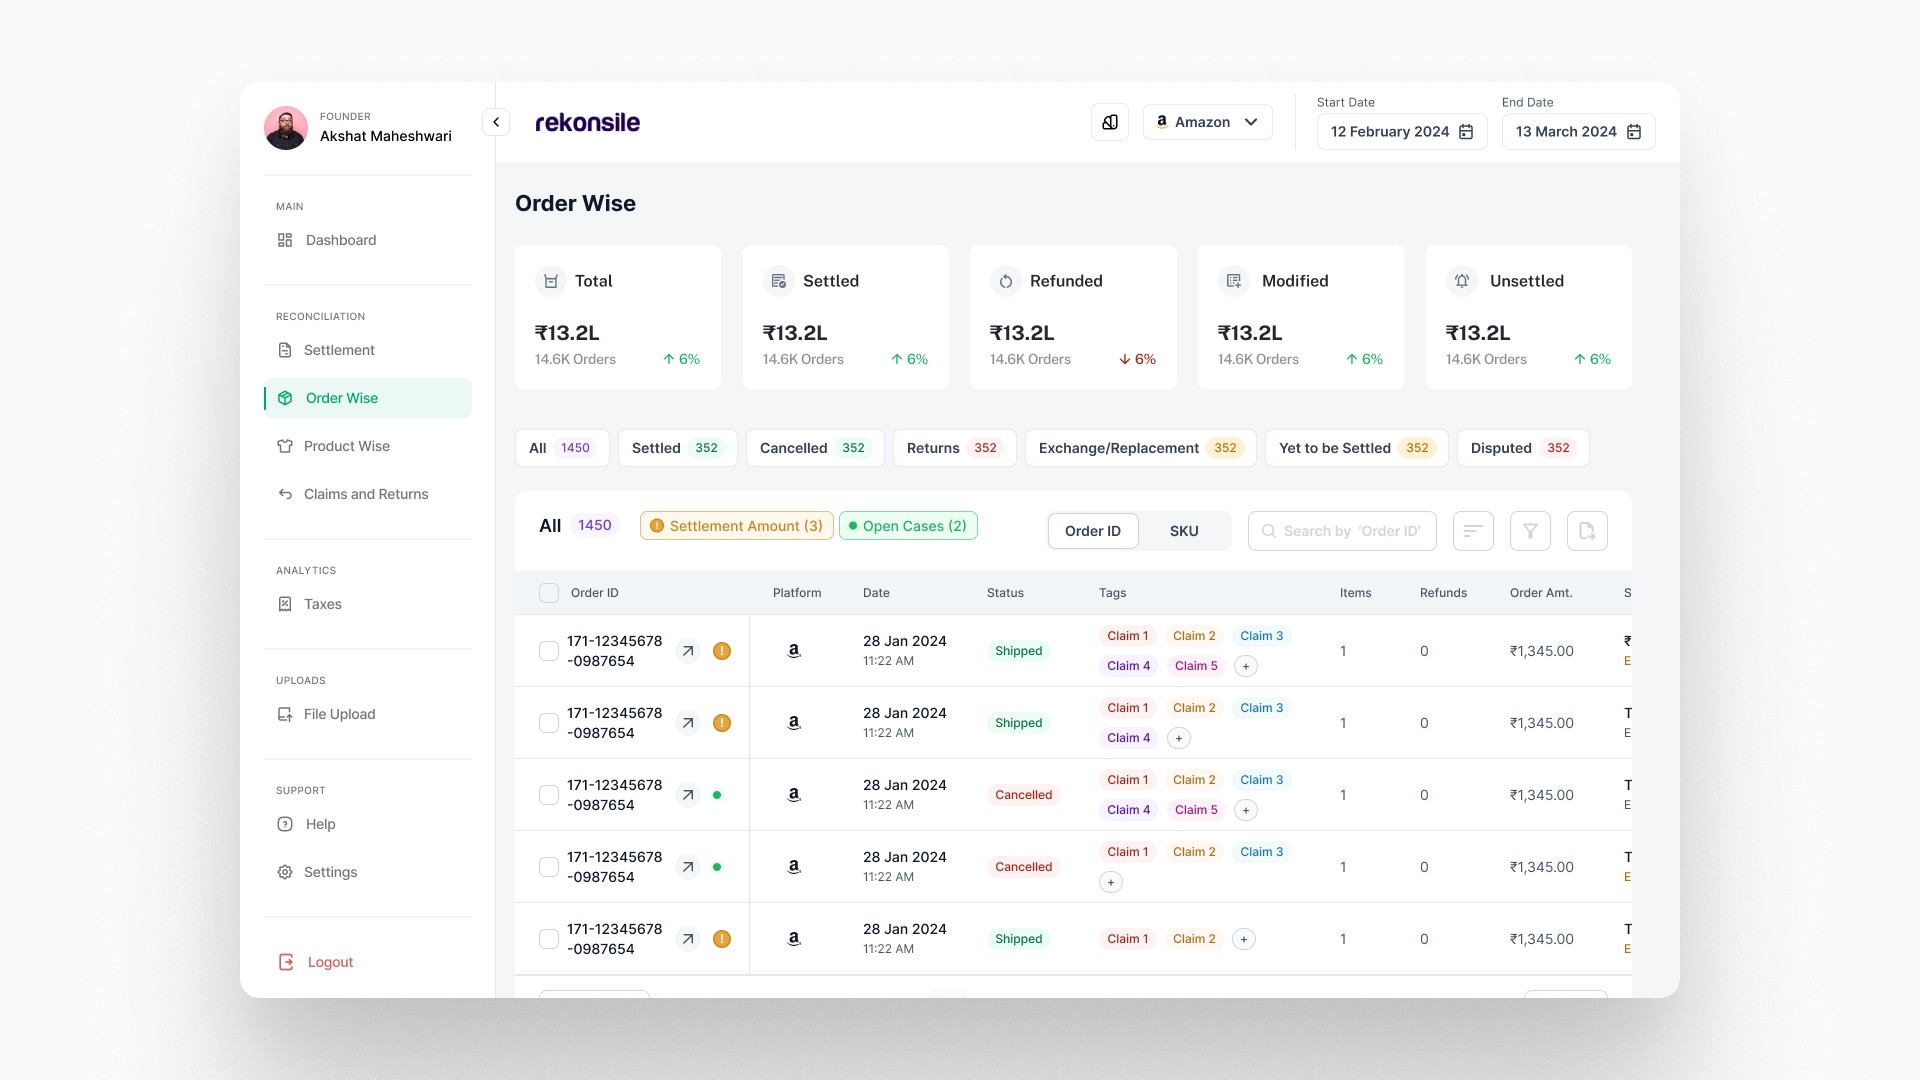This screenshot has width=1920, height=1080.
Task: Select the third order row checkbox
Action: click(549, 795)
